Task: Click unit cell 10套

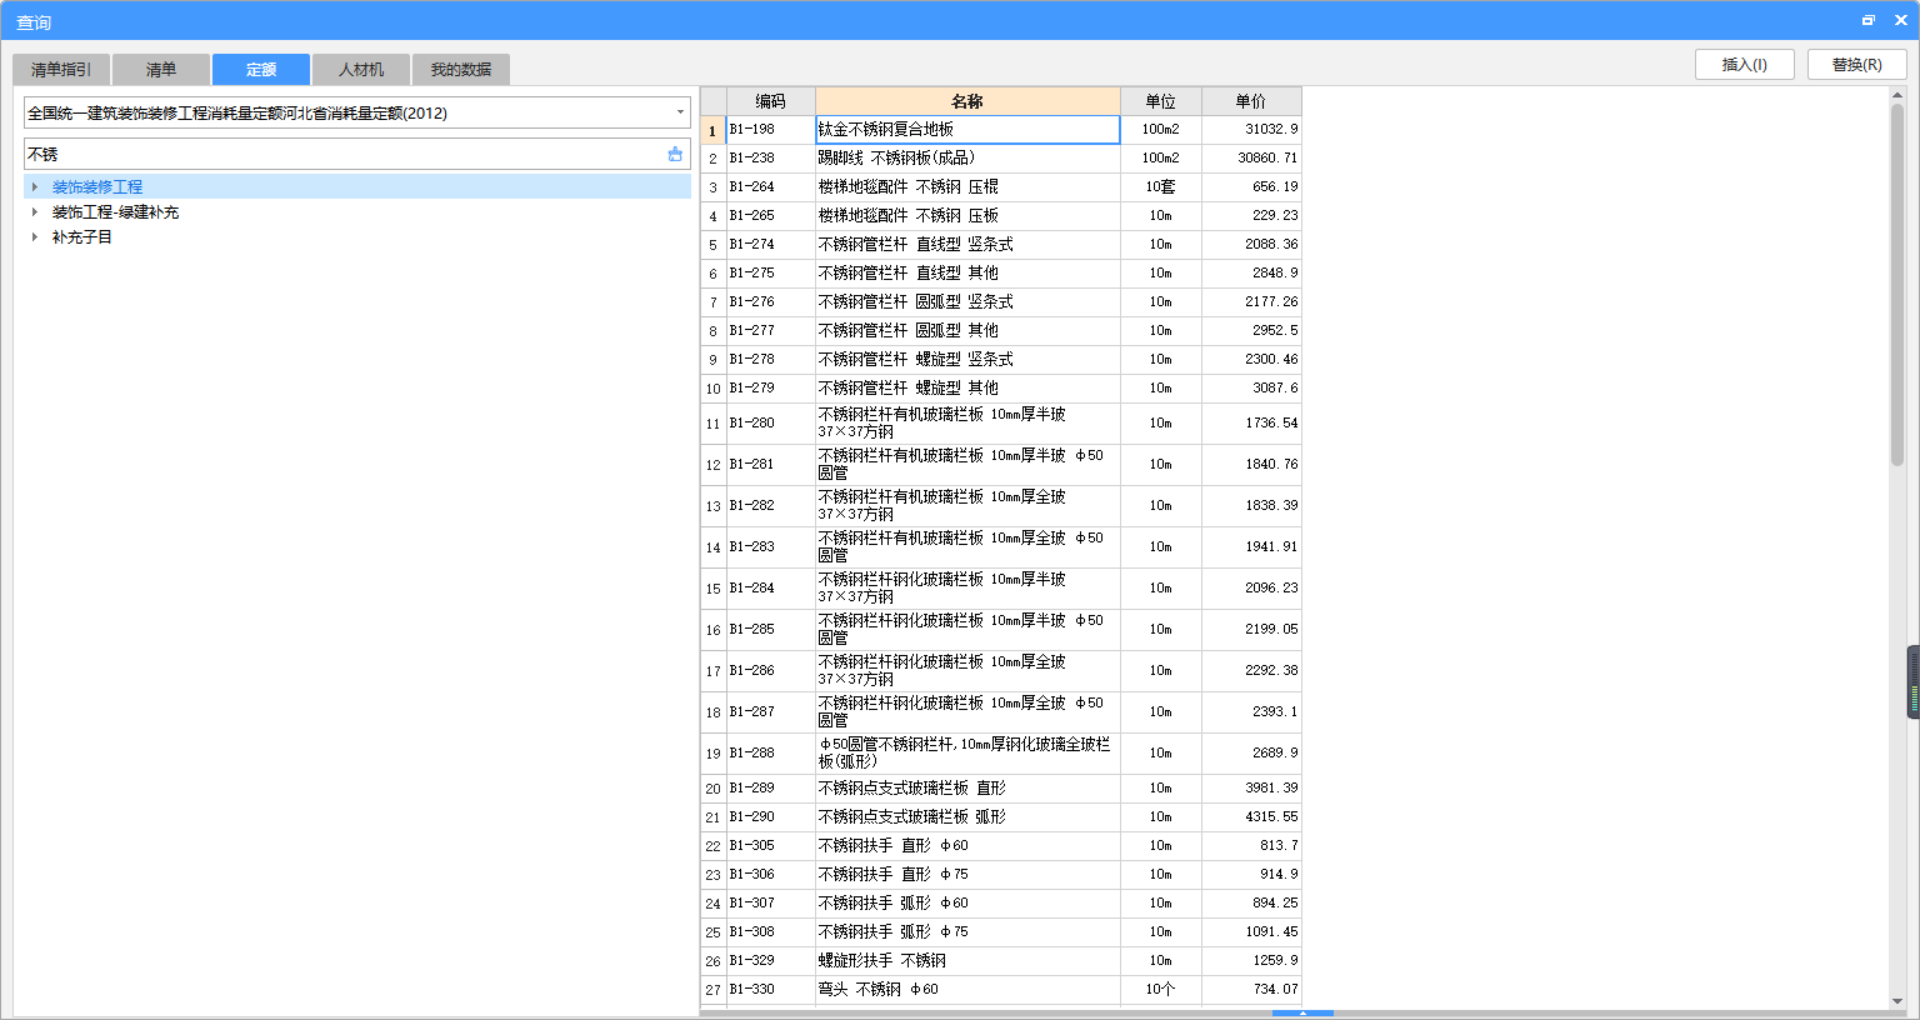Action: pyautogui.click(x=1161, y=187)
